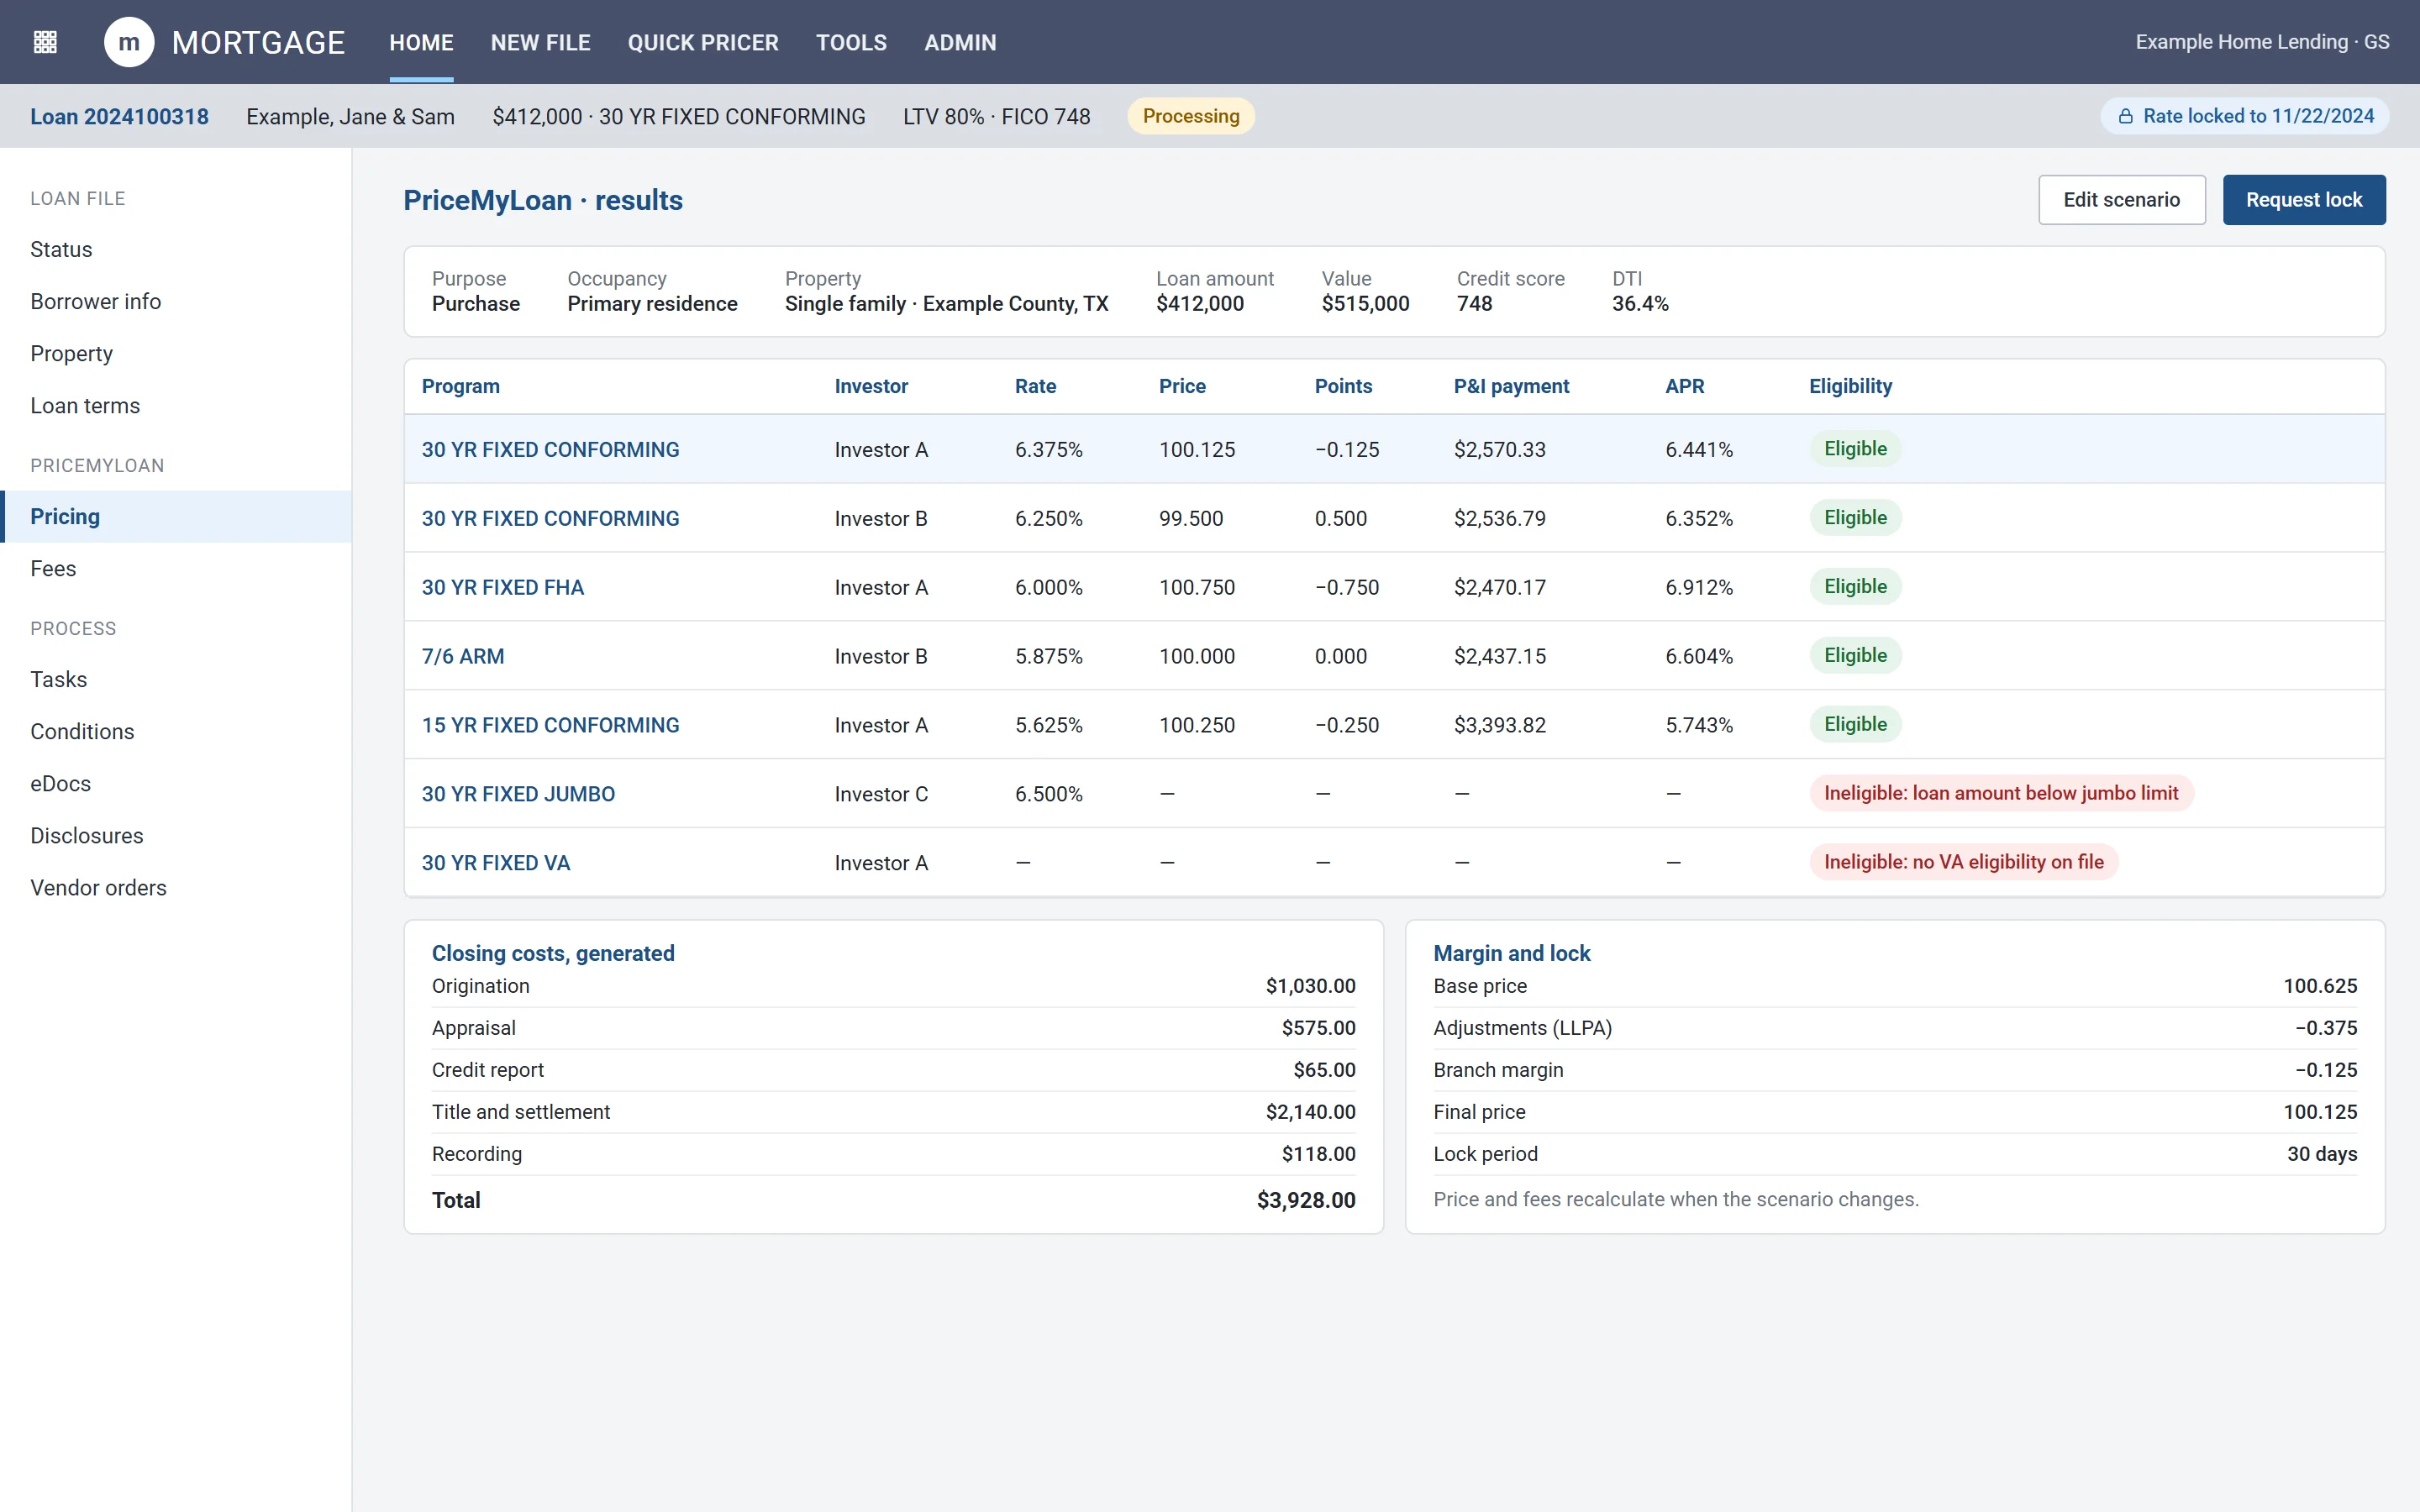Go to the Loan terms page

[x=176, y=405]
